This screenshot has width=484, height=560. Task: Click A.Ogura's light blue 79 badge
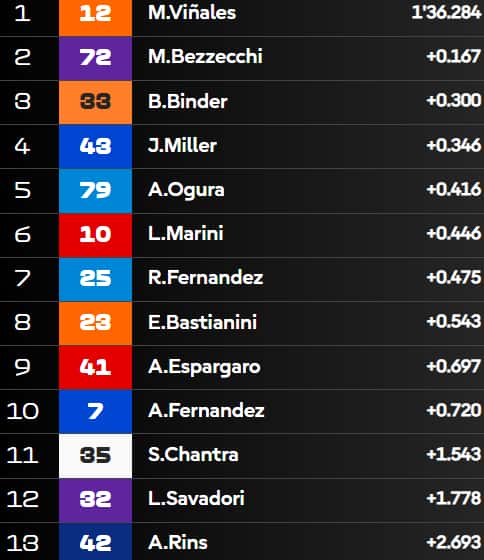tap(95, 190)
